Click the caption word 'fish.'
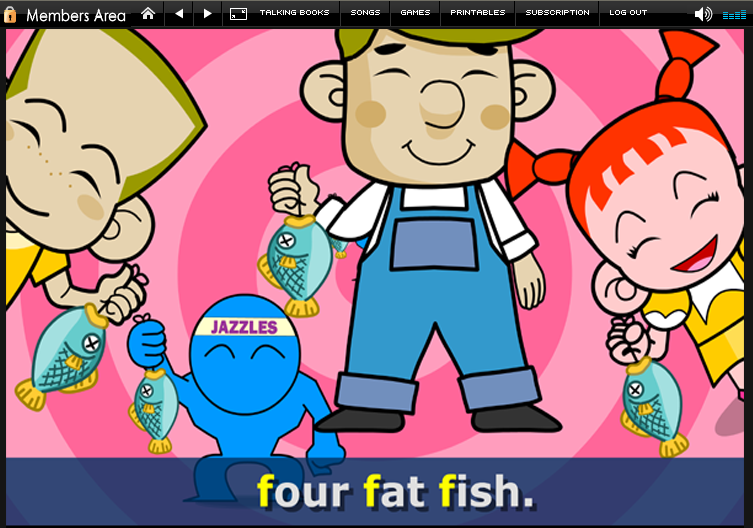Image resolution: width=753 pixels, height=528 pixels. pos(486,491)
